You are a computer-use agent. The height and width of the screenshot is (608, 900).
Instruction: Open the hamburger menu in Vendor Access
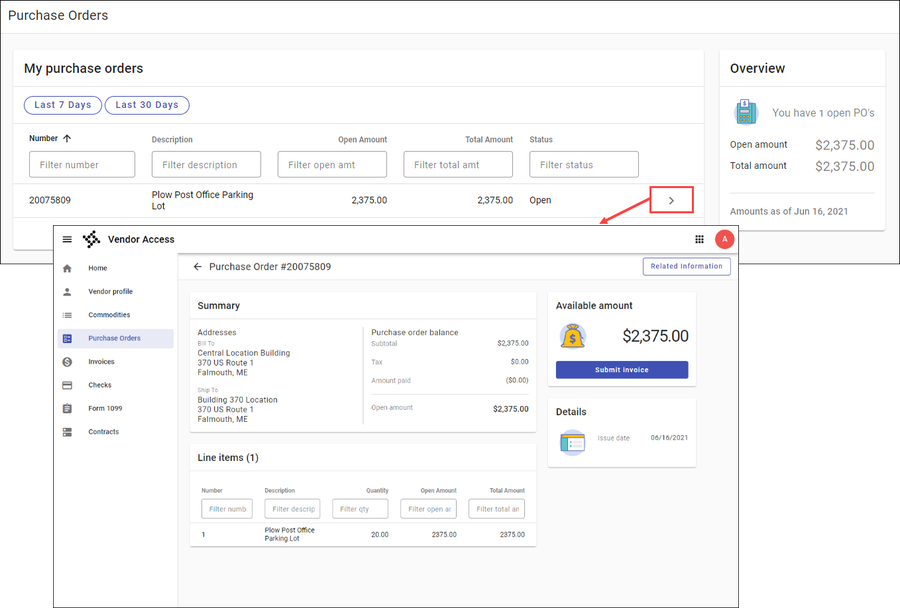tap(67, 239)
